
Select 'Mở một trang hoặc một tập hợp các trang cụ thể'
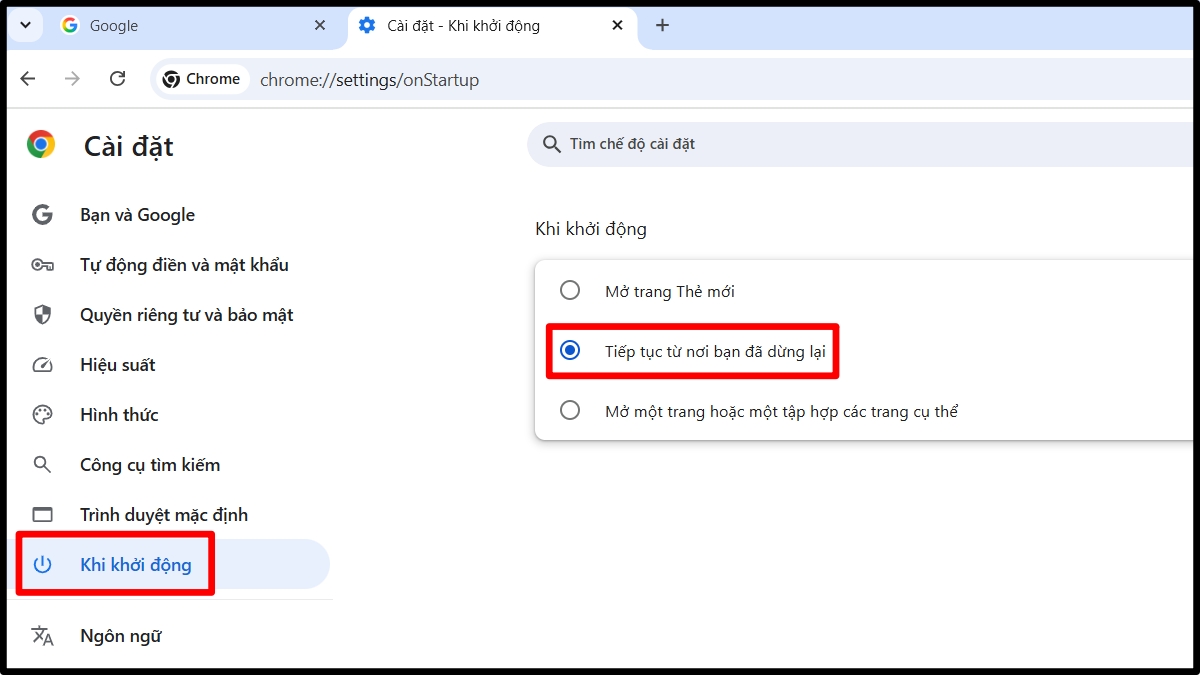pos(570,410)
